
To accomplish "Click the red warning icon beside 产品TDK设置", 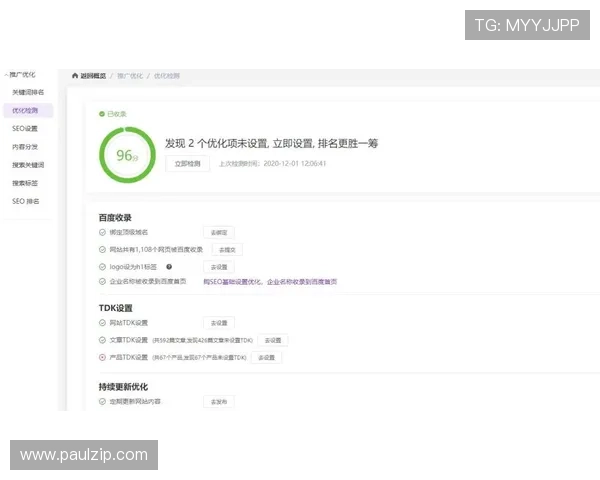I will (x=102, y=357).
